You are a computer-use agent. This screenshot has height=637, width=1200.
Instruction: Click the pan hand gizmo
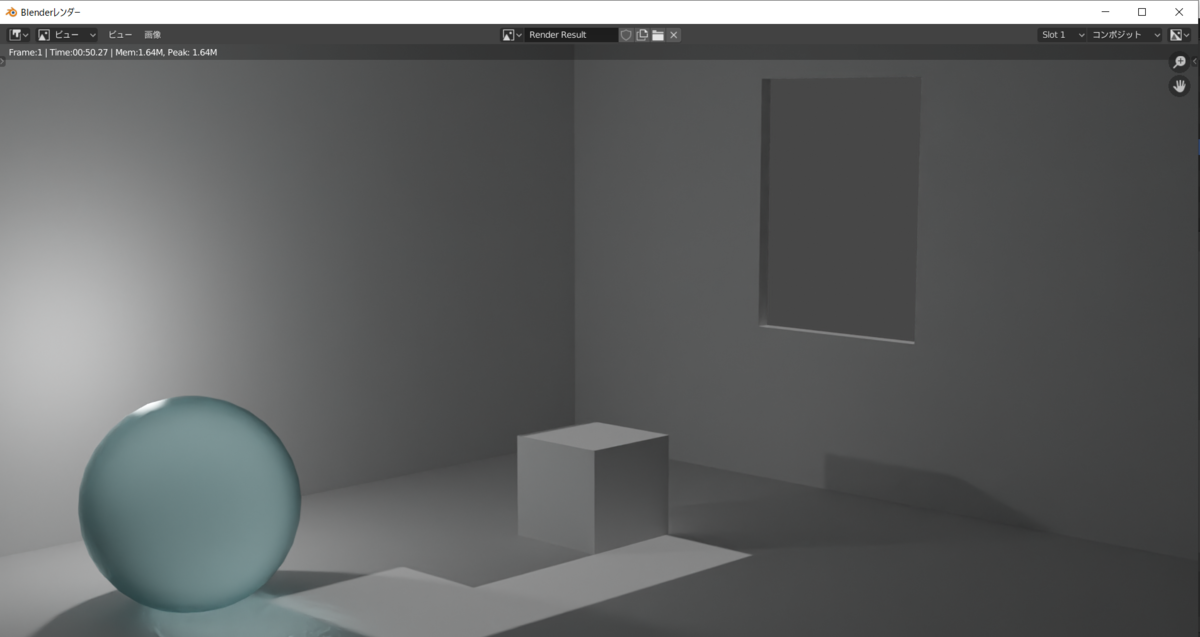(1180, 86)
